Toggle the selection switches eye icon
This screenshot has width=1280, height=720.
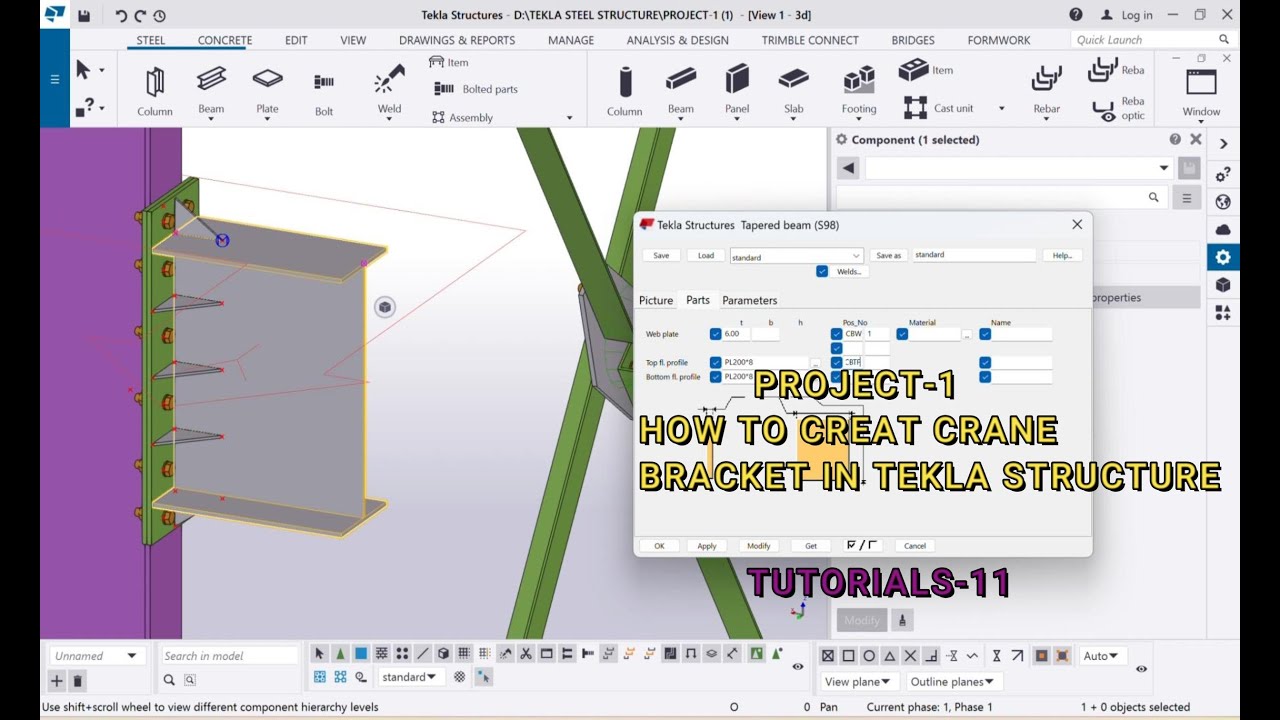(798, 666)
